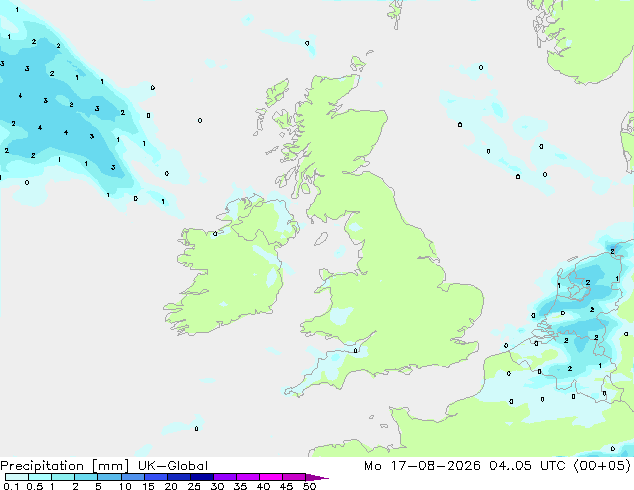Click the '25' legend label
Image resolution: width=634 pixels, height=490 pixels.
194,486
